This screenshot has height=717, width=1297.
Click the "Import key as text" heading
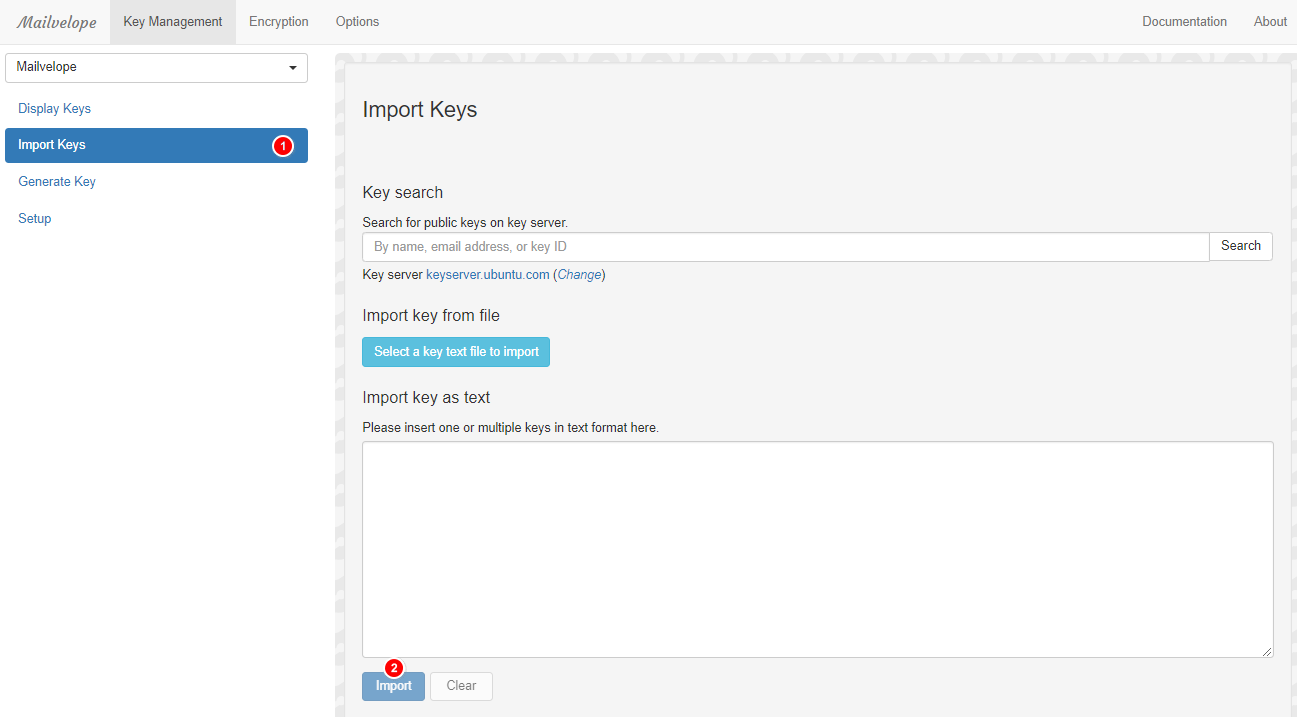[426, 398]
